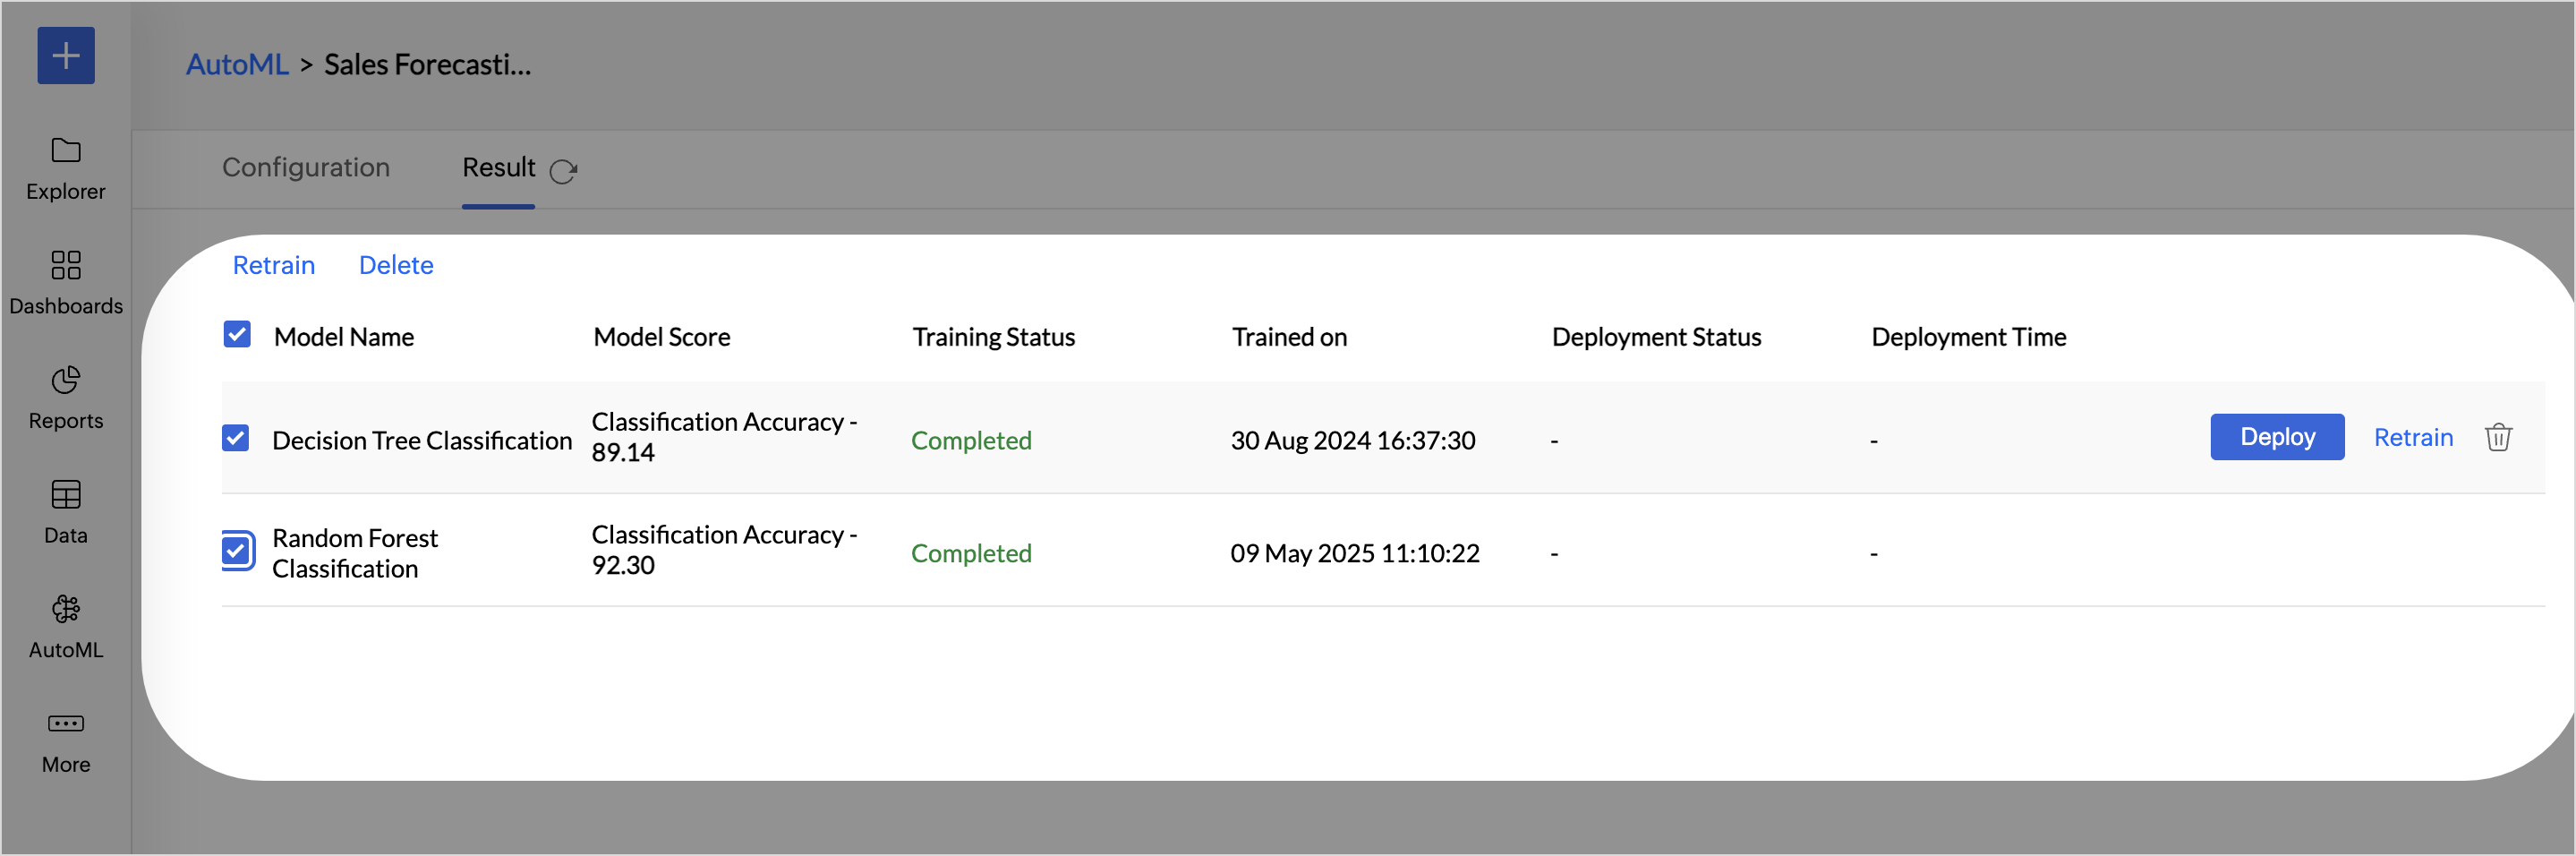Retrain the Decision Tree row model
The image size is (2576, 856).
[2413, 437]
